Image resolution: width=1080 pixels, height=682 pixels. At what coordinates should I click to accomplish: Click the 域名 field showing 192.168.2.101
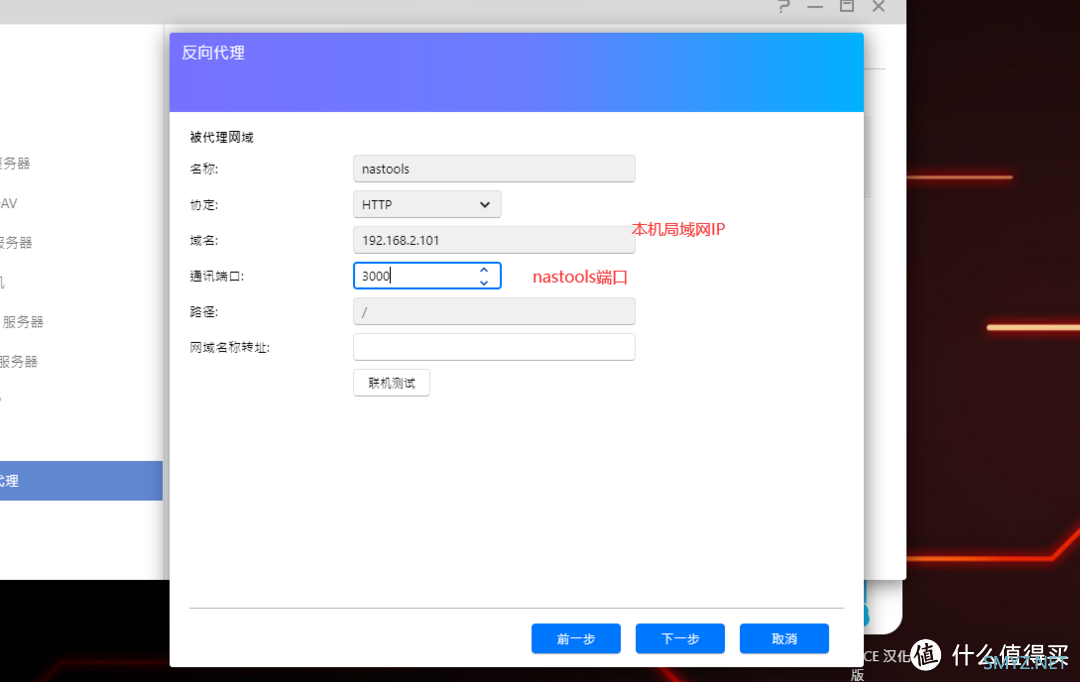493,239
